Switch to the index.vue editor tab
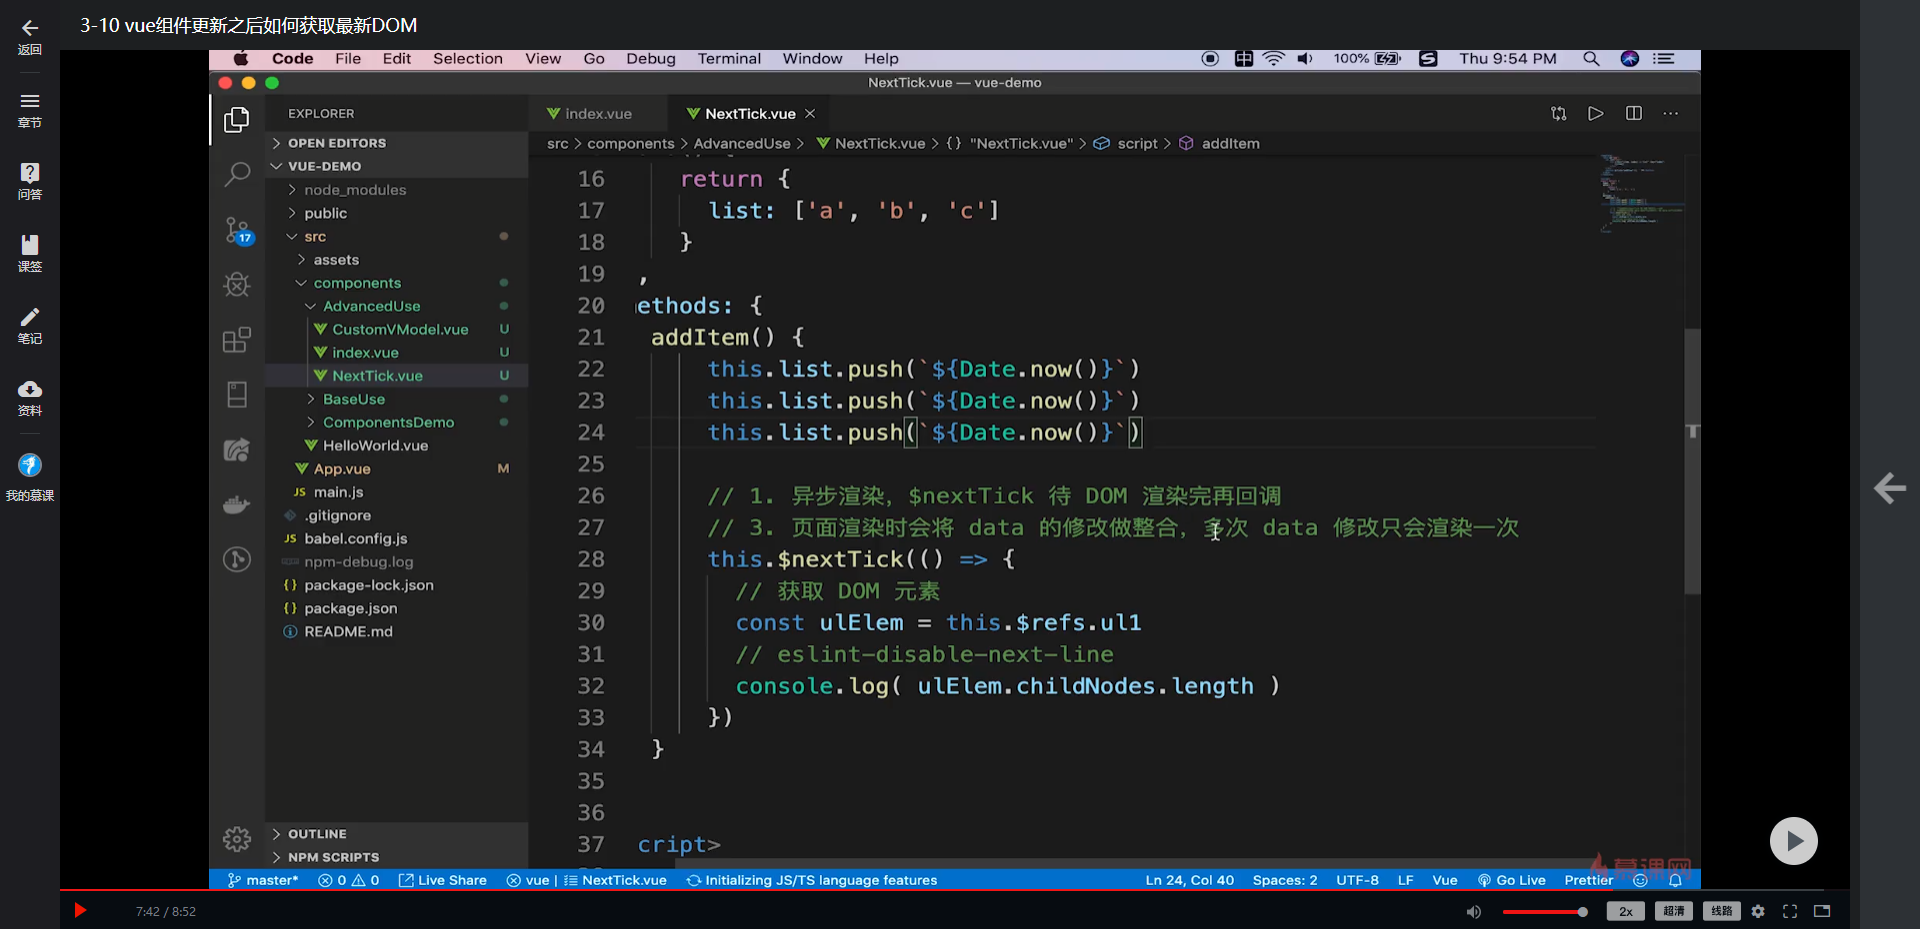The image size is (1920, 929). pyautogui.click(x=597, y=114)
